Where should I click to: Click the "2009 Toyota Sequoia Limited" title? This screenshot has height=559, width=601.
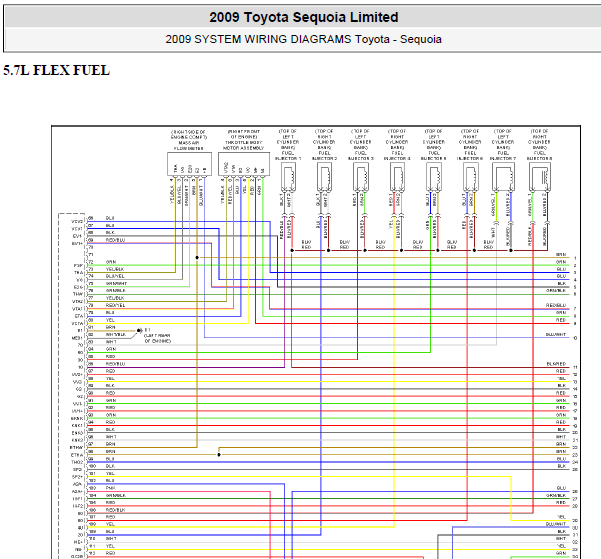(304, 17)
